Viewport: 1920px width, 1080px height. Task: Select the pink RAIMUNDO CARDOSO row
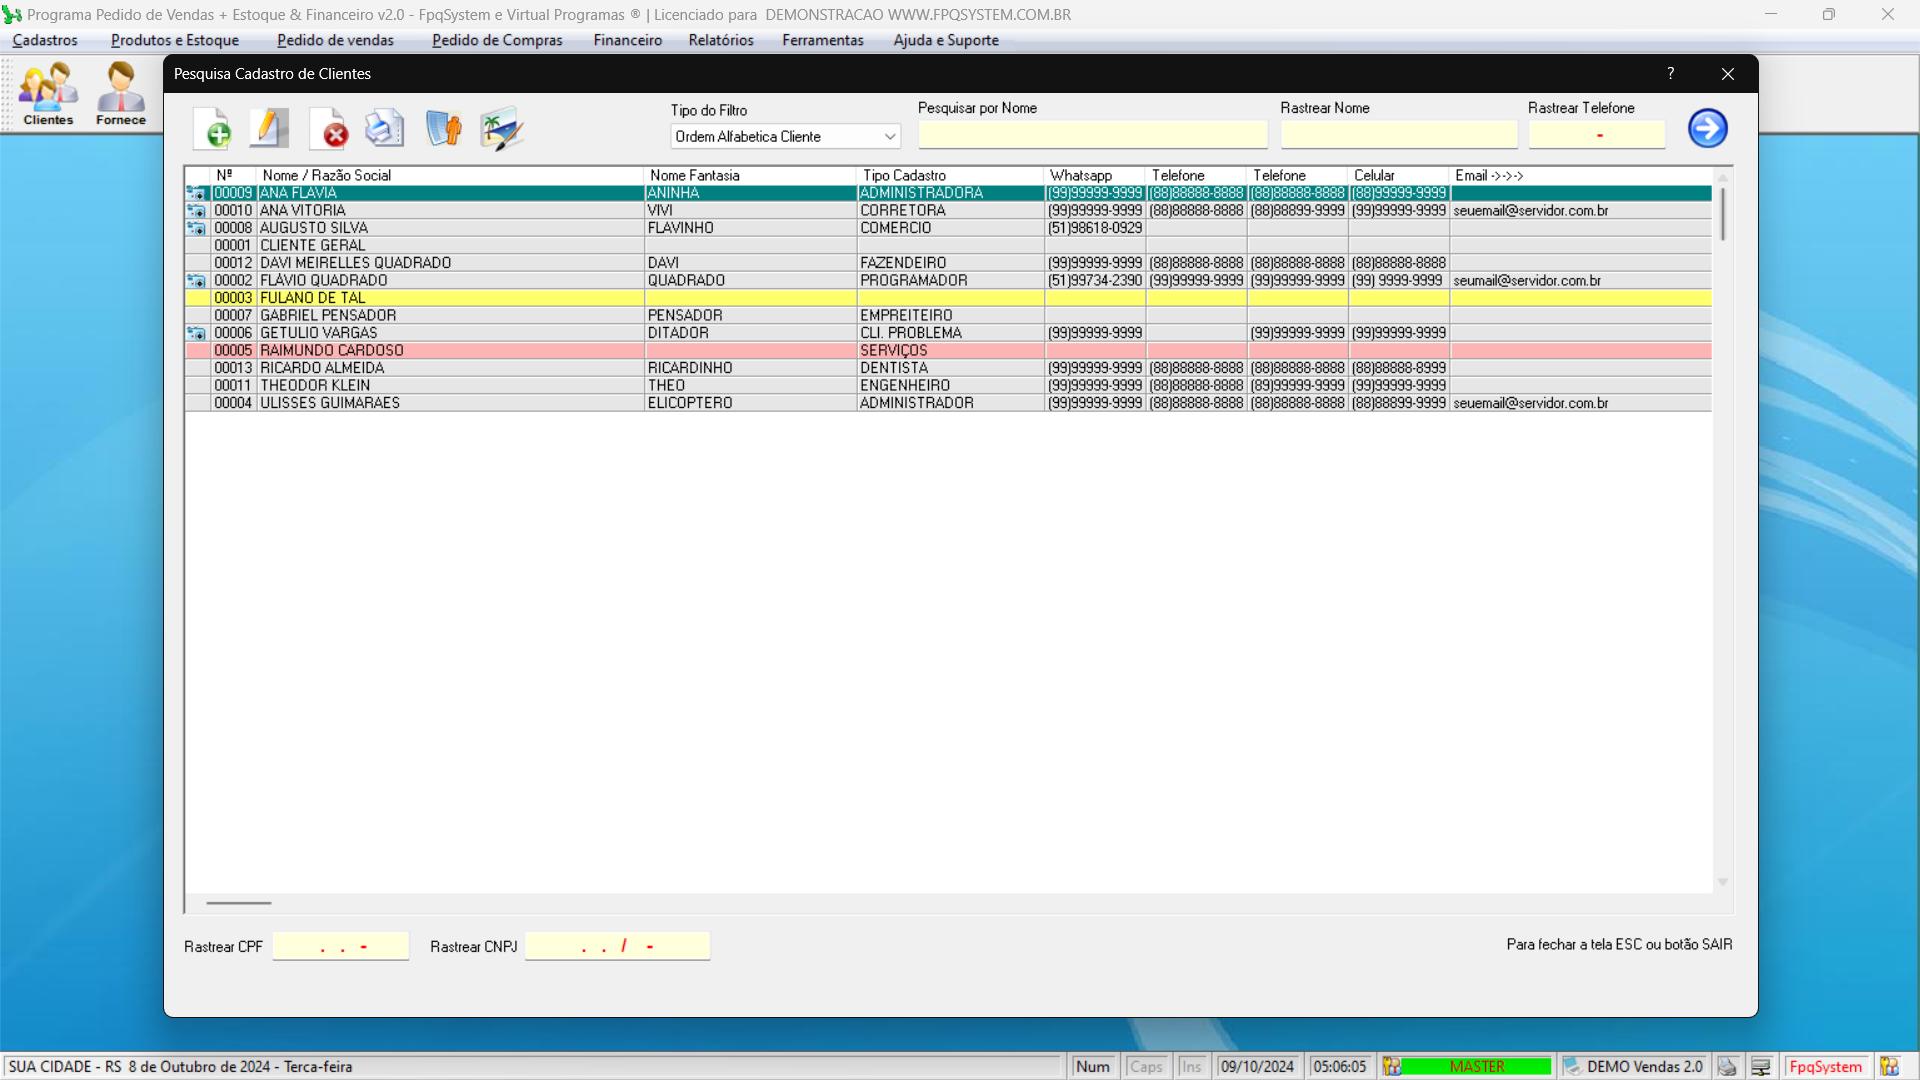pos(948,351)
